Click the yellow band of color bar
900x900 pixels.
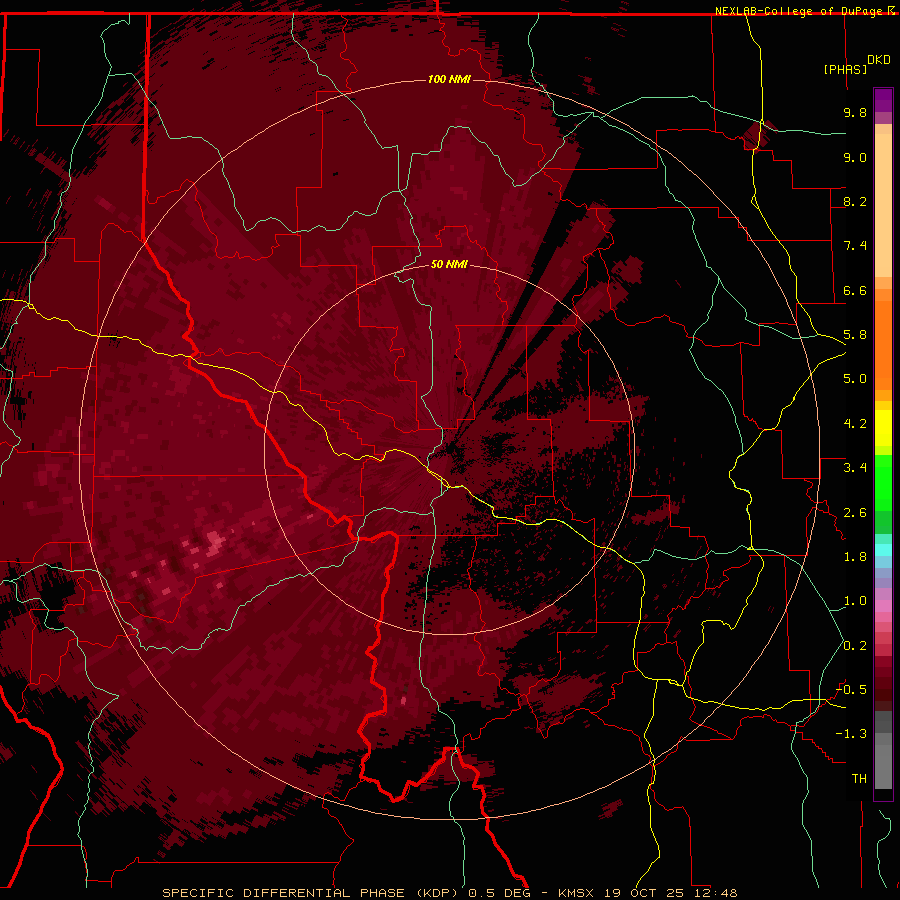click(x=883, y=428)
